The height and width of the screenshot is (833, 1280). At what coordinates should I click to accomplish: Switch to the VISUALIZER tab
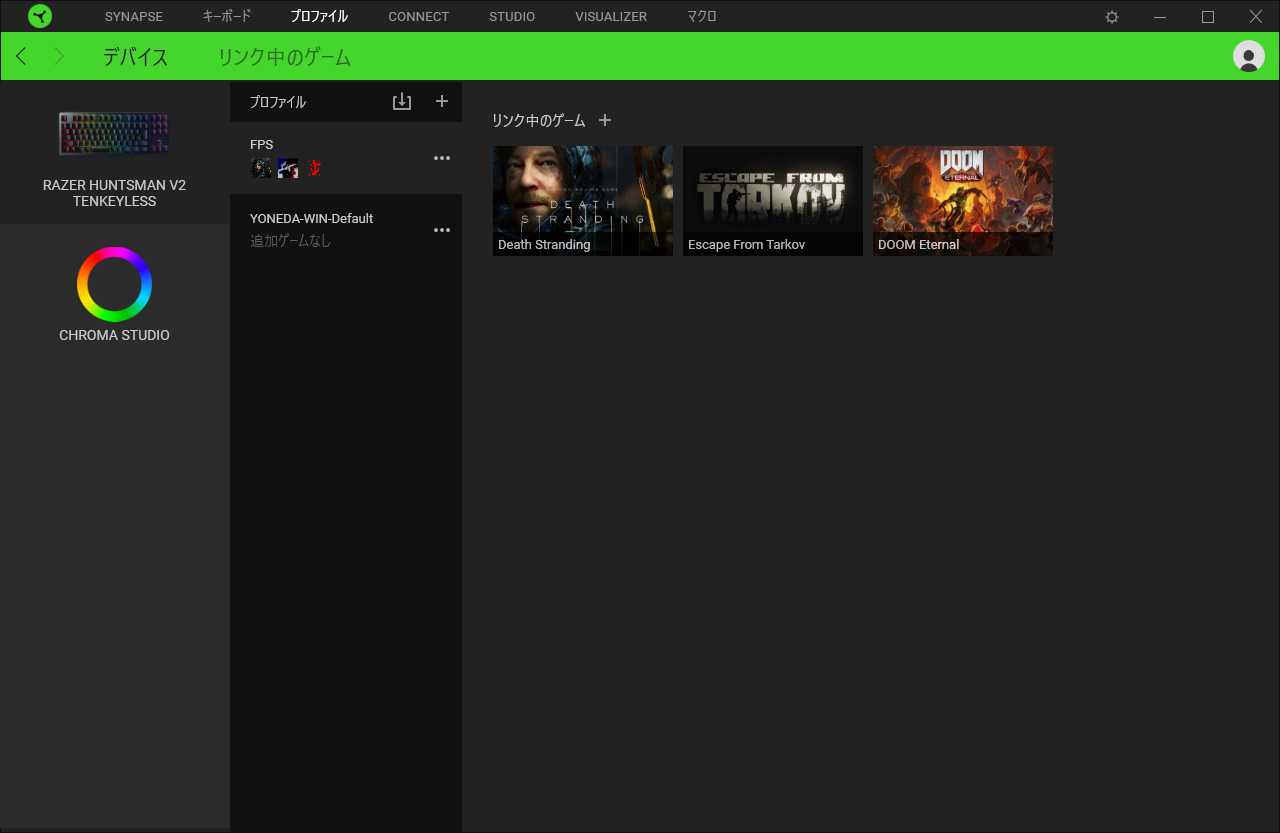[611, 17]
